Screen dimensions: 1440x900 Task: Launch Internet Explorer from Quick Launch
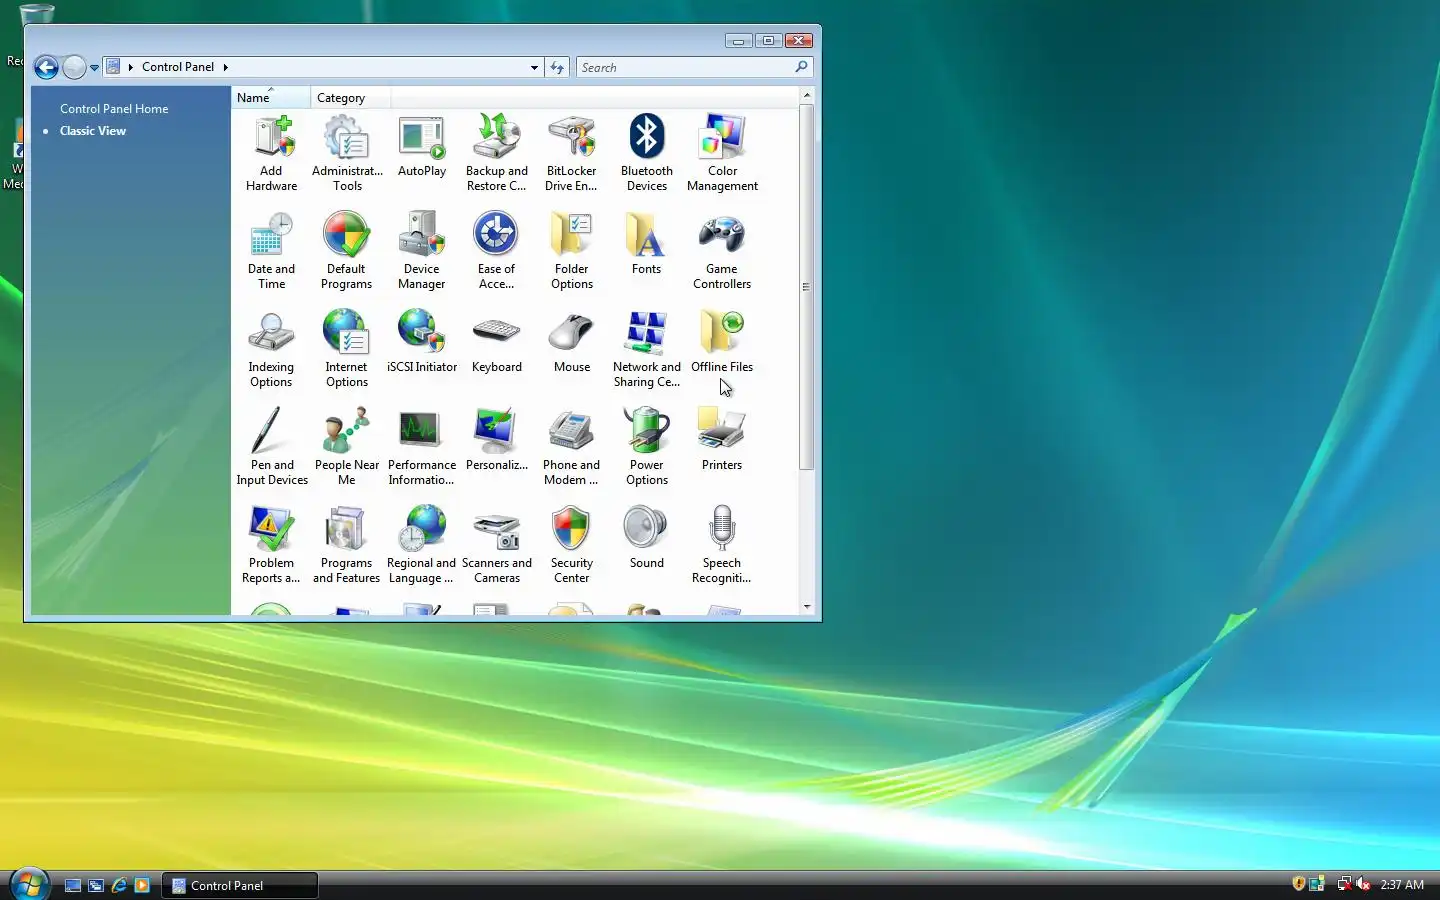click(119, 885)
